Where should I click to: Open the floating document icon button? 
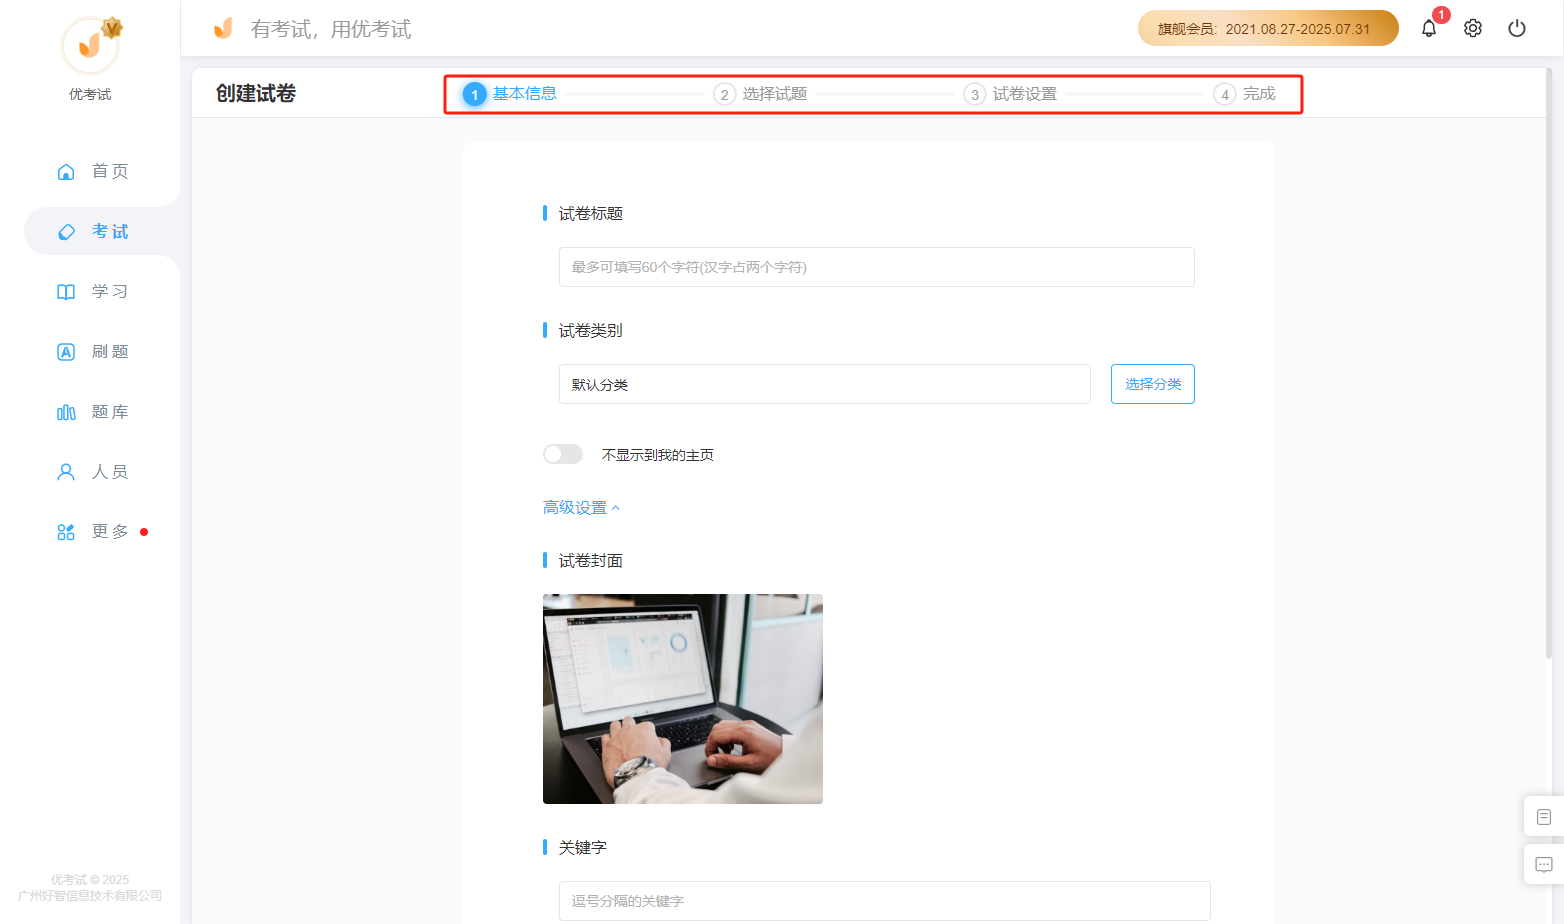(x=1544, y=817)
